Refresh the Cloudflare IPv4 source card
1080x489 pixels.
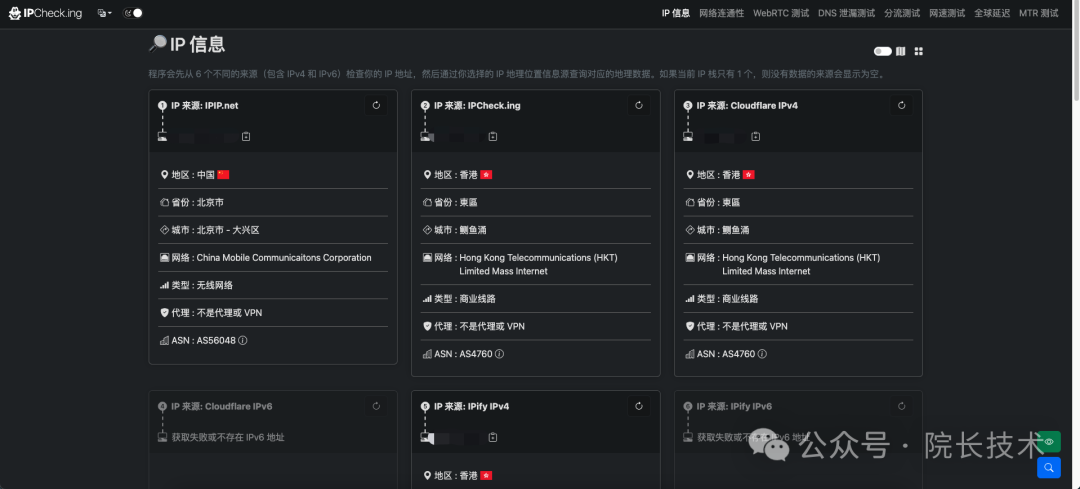point(902,105)
